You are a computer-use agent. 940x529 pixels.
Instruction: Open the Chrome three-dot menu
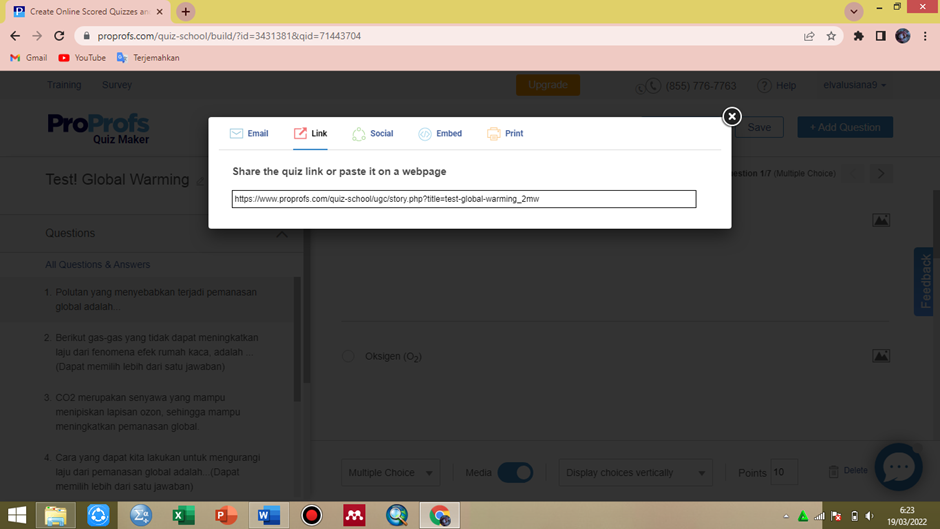coord(925,36)
